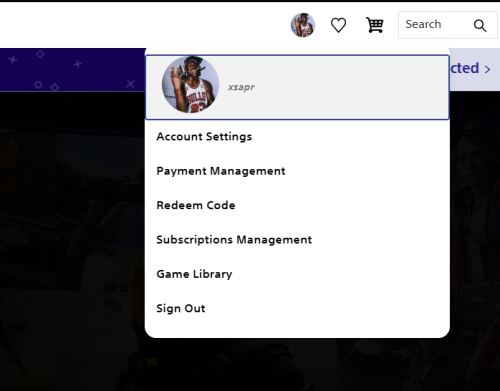Open Subscriptions Management
Screen dimensions: 500x391
(234, 240)
